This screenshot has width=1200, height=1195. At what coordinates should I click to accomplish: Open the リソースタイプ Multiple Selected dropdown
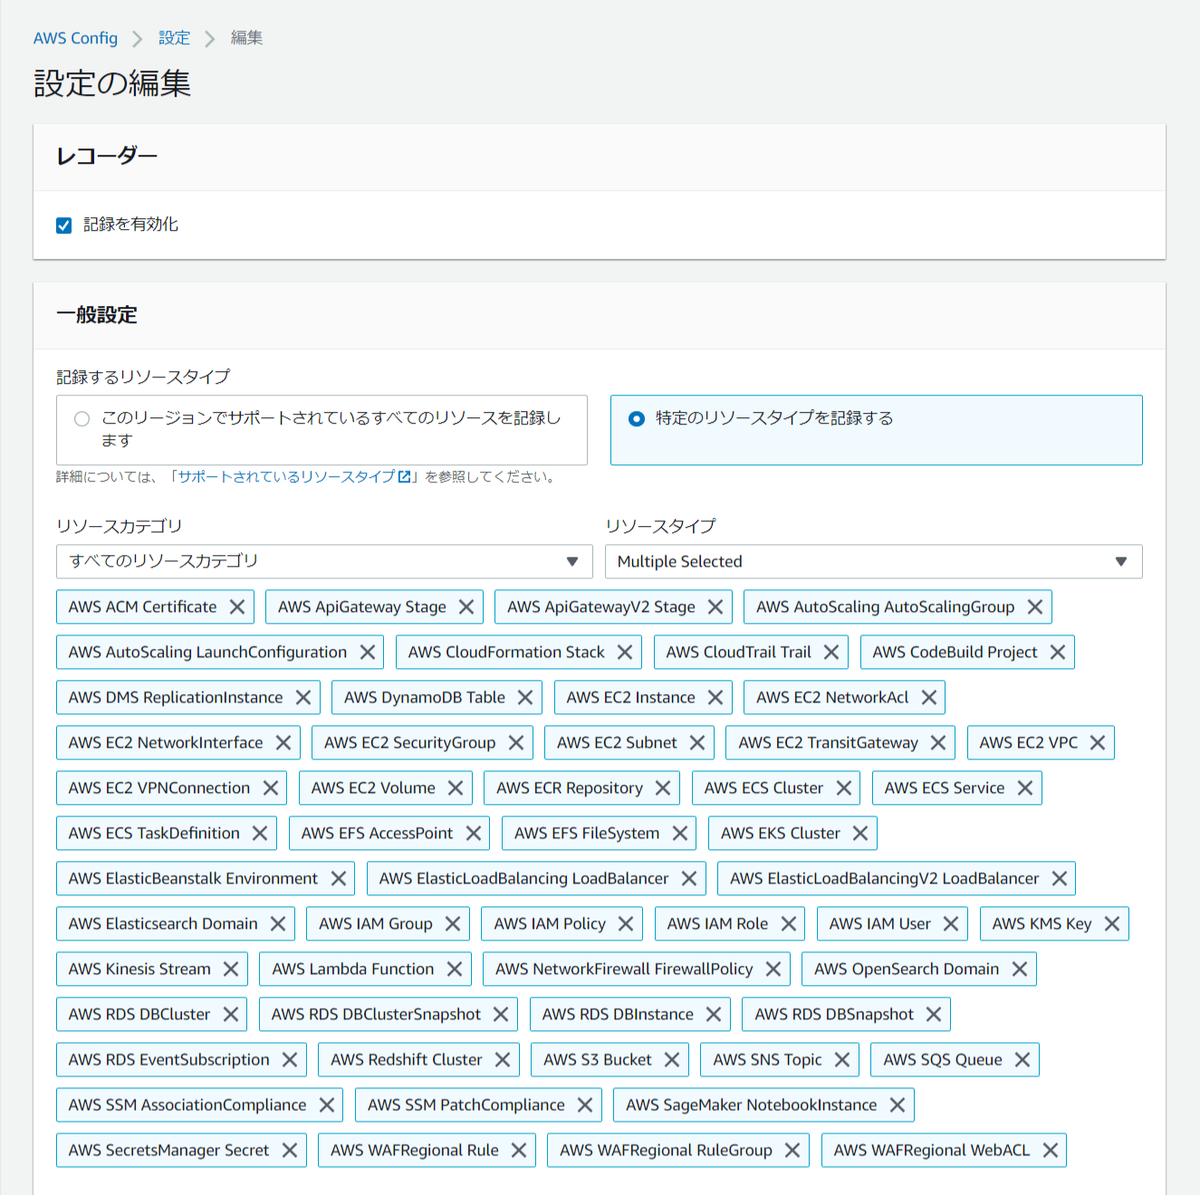tap(873, 561)
